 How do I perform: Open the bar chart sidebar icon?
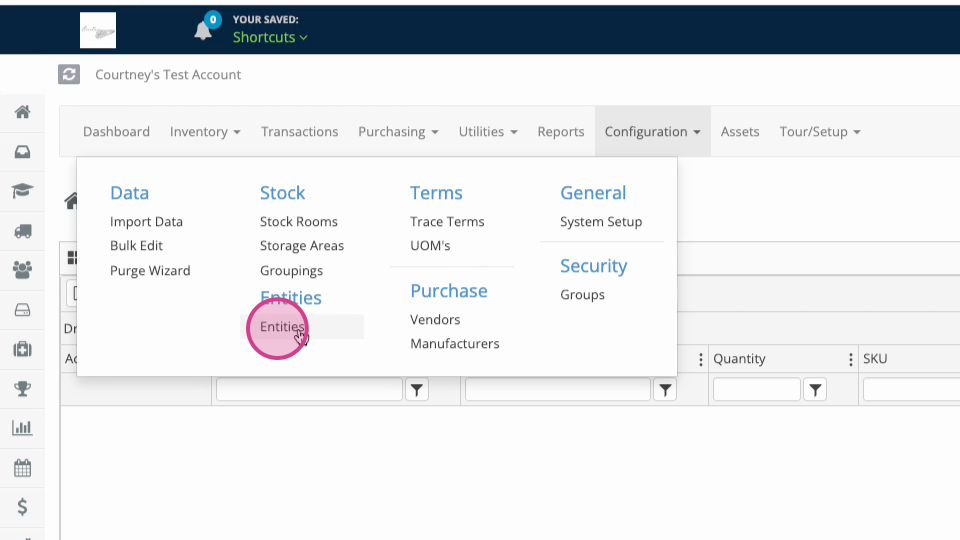[x=23, y=428]
